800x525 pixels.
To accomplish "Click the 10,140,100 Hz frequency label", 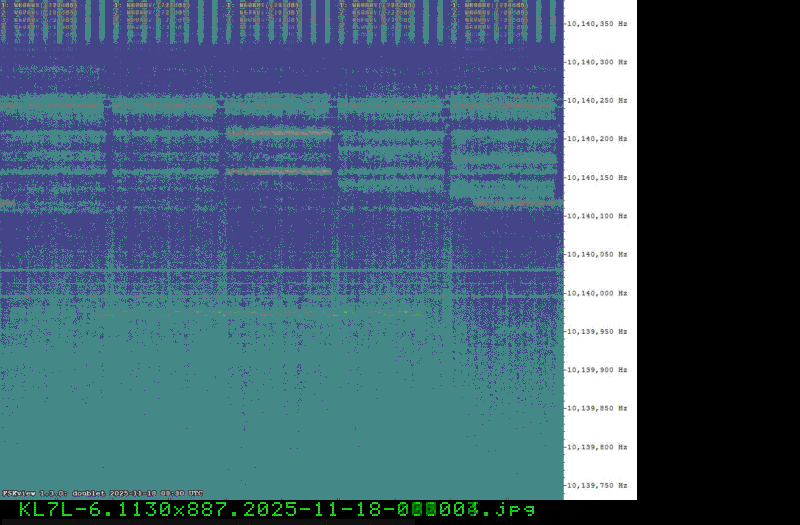I will point(598,216).
